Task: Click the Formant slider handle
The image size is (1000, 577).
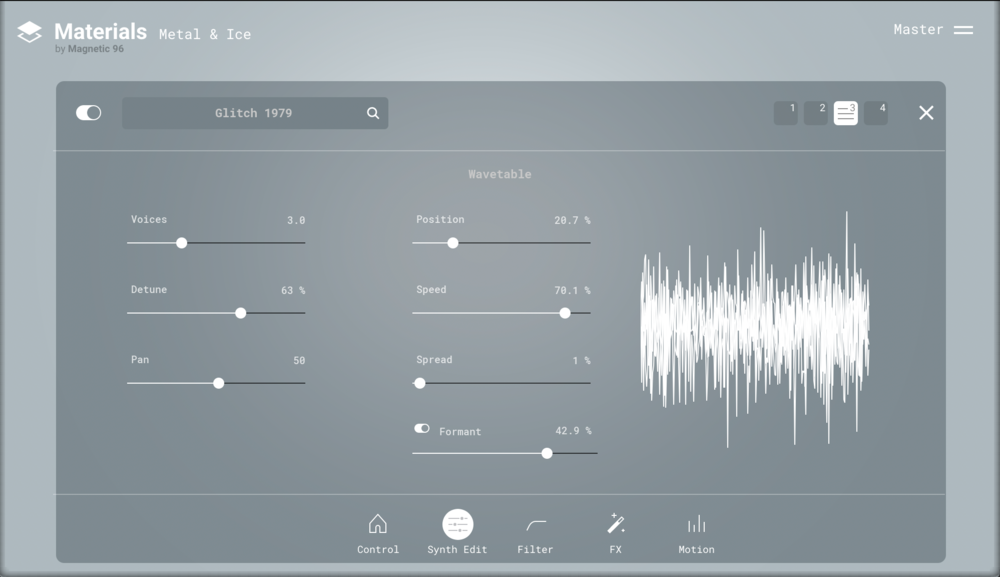Action: [x=547, y=453]
